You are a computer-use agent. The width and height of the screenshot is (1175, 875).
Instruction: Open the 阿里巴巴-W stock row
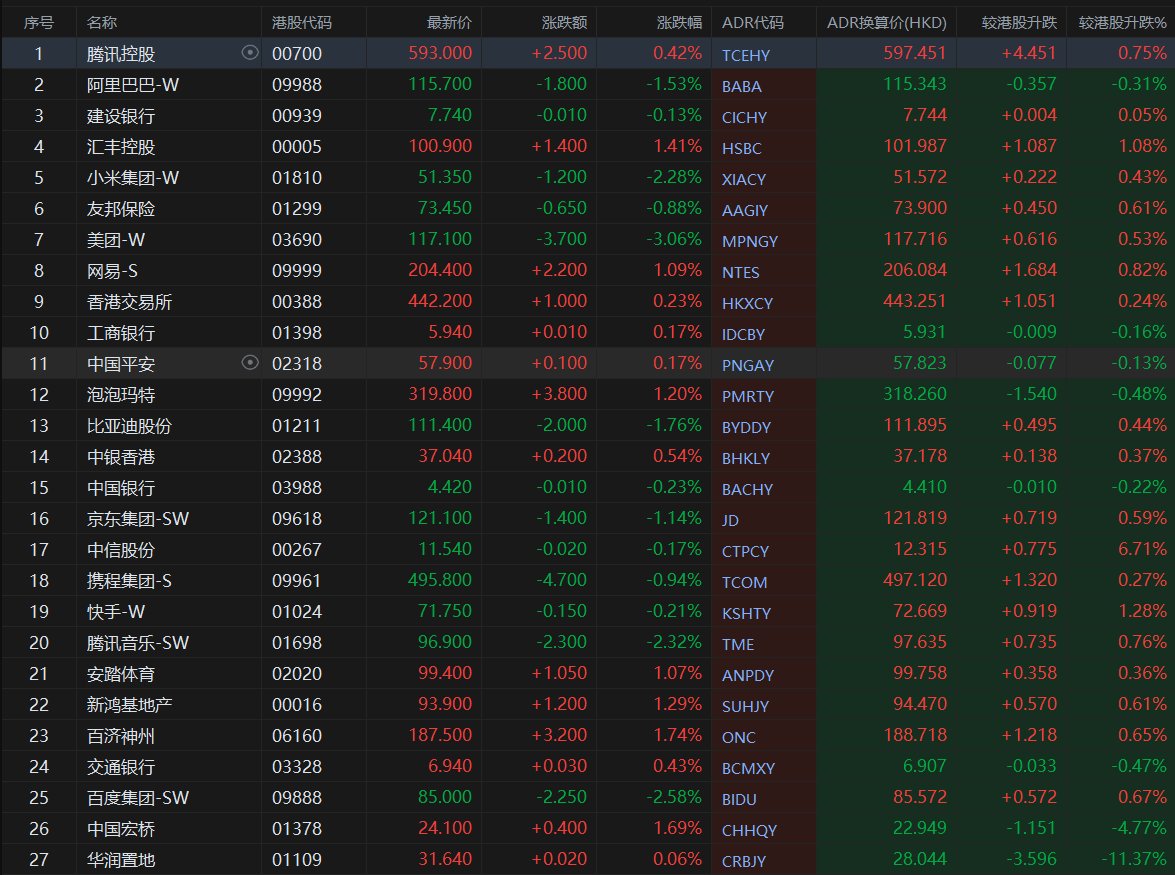point(133,85)
